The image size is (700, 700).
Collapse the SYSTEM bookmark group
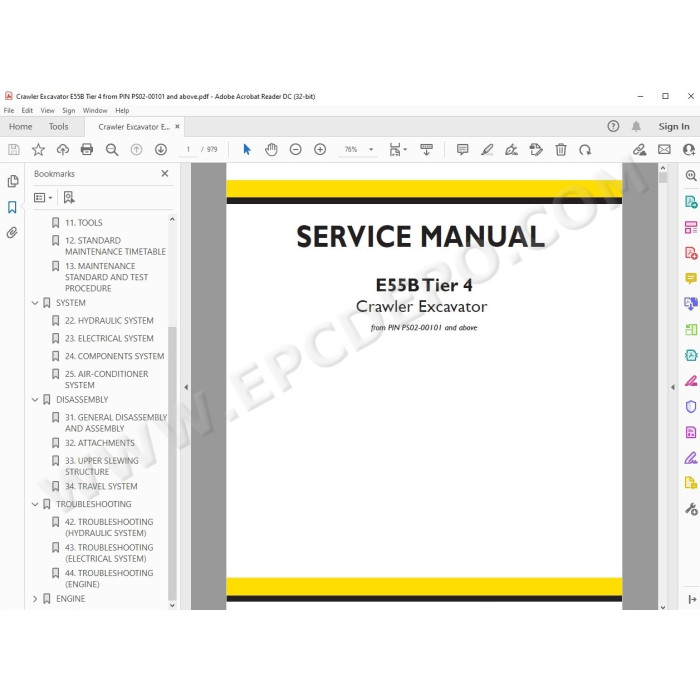[x=35, y=303]
